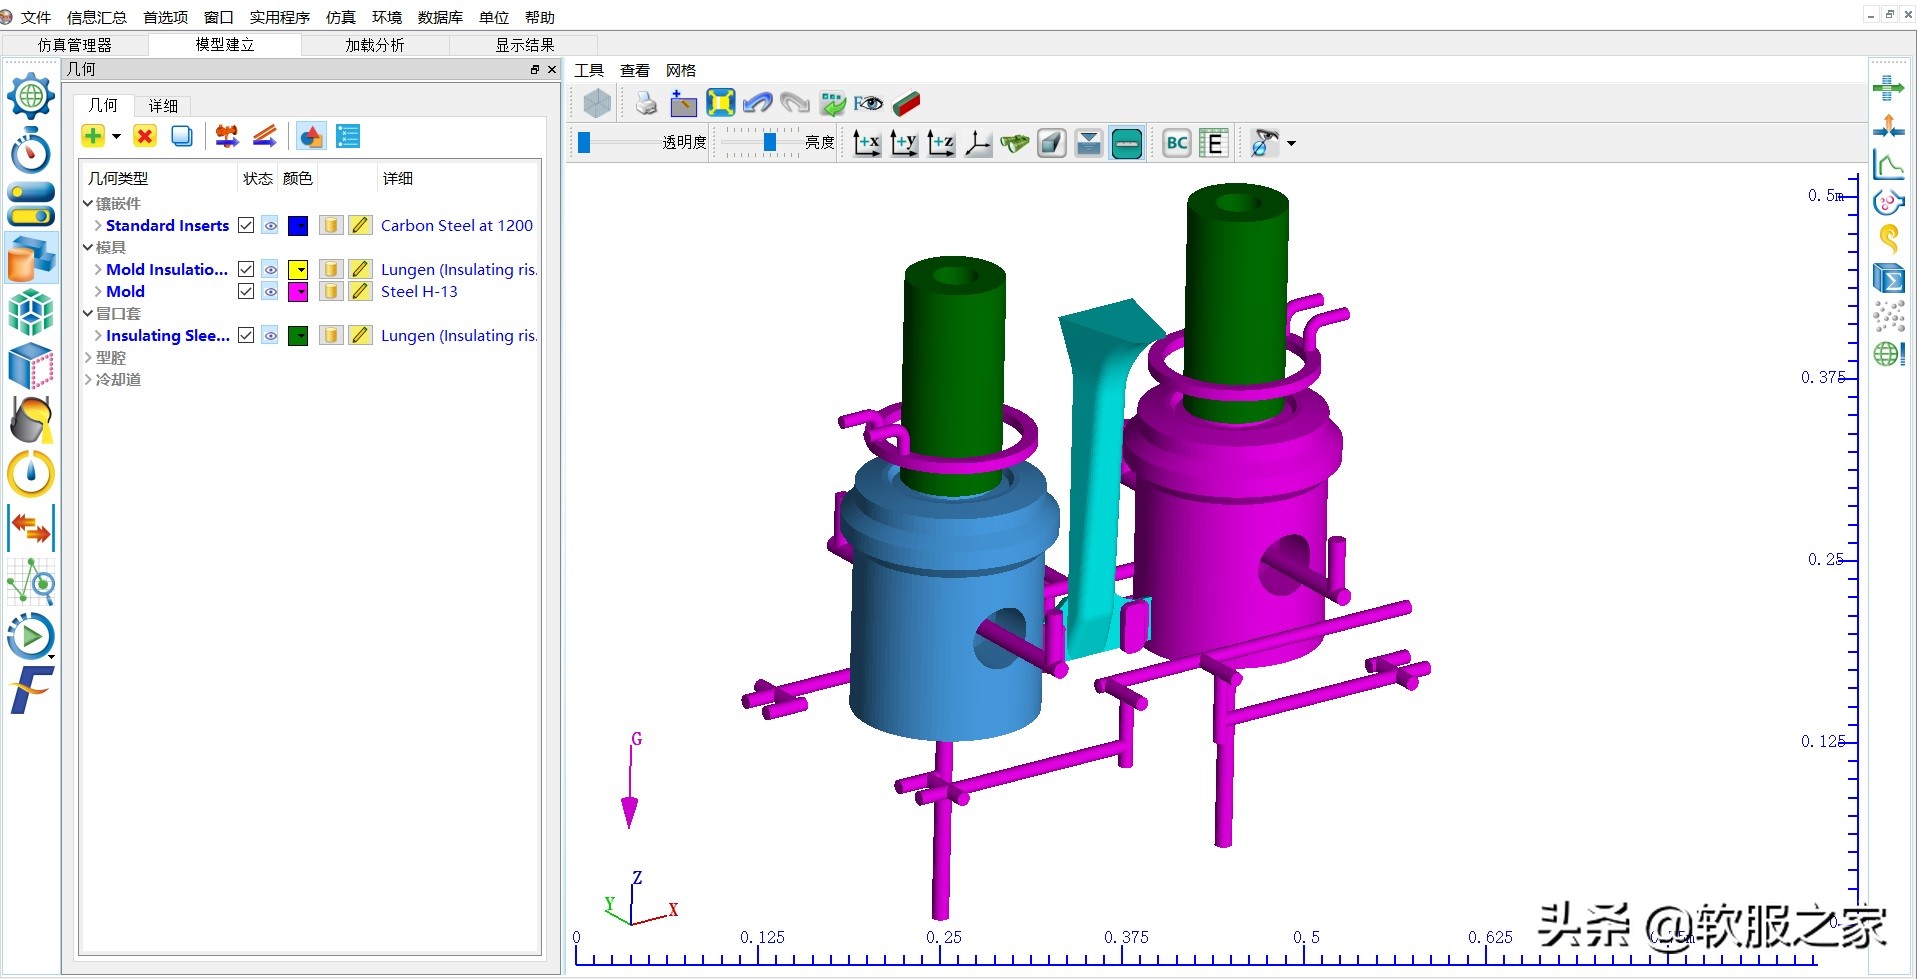This screenshot has width=1917, height=979.
Task: Open the BC boundary conditions icon
Action: point(1176,144)
